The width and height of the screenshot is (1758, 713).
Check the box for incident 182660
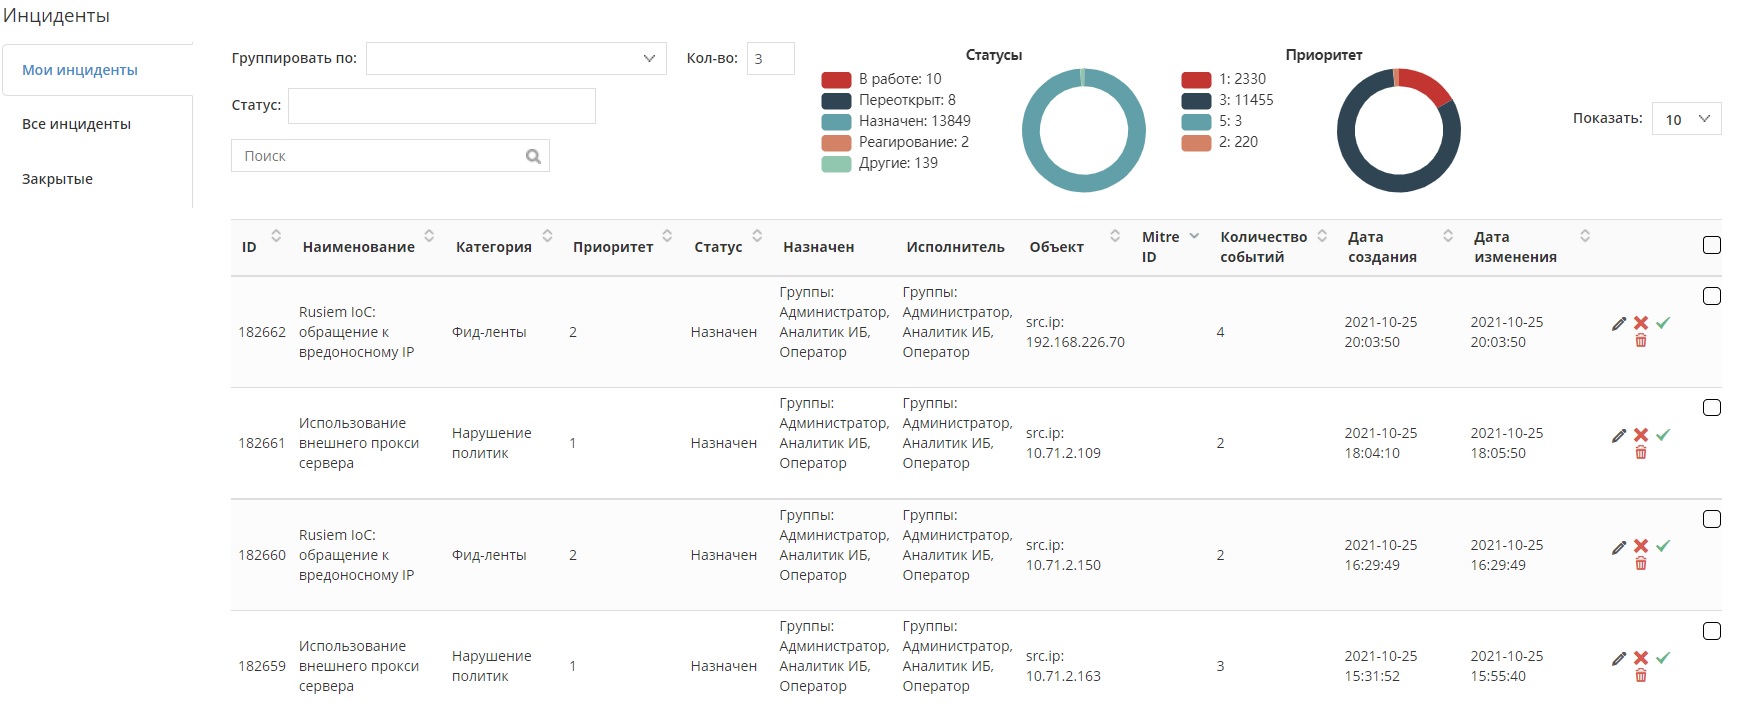click(x=1711, y=519)
